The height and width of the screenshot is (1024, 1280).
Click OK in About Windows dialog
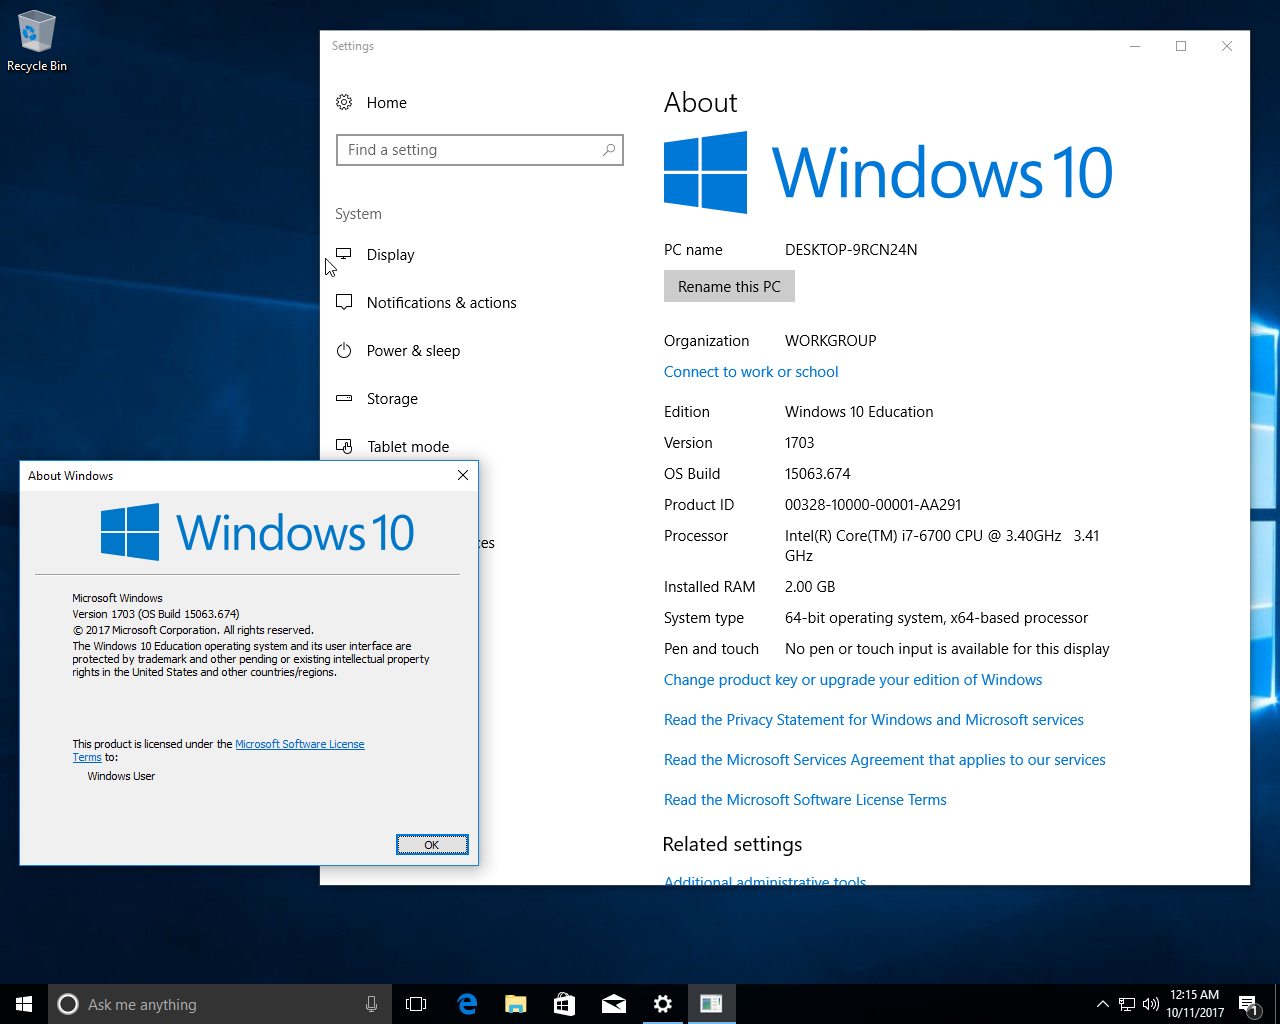432,845
